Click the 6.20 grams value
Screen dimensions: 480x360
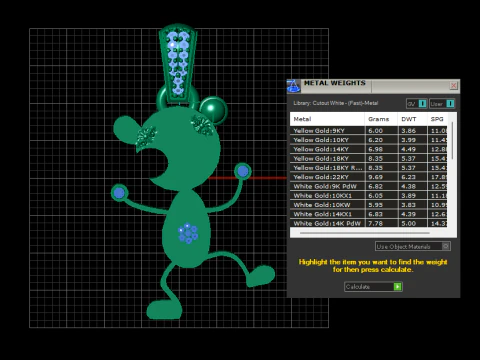(x=375, y=140)
